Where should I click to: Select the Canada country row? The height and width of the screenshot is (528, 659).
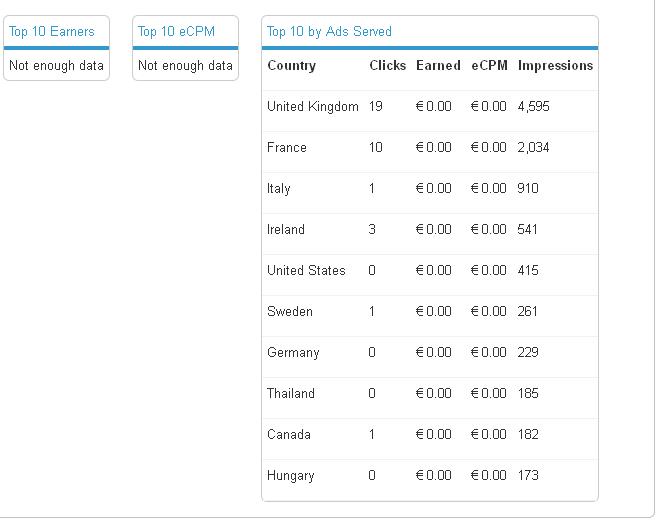(x=288, y=434)
